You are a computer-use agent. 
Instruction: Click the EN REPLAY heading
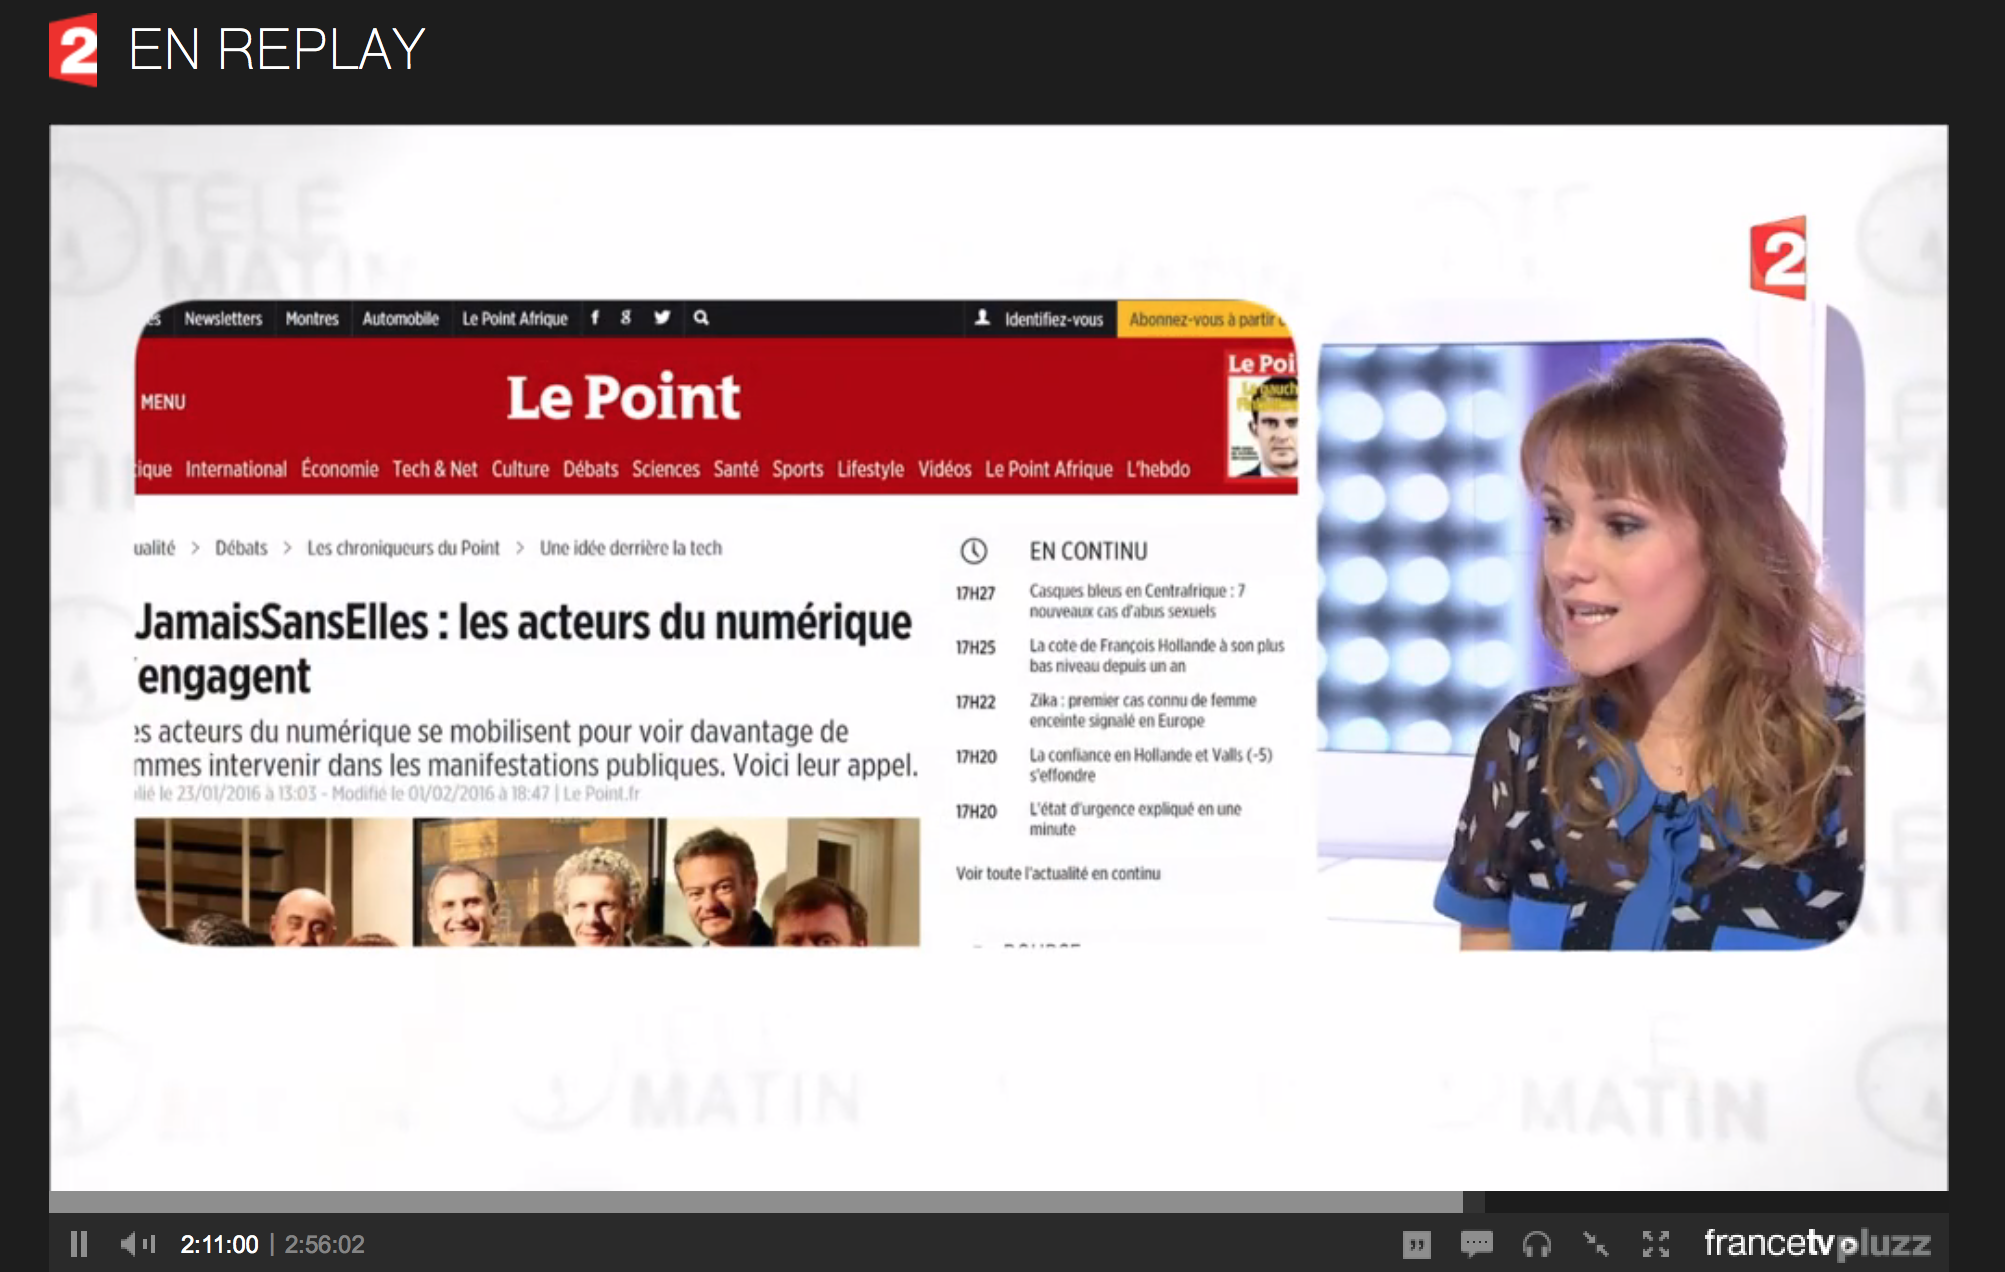pos(277,49)
